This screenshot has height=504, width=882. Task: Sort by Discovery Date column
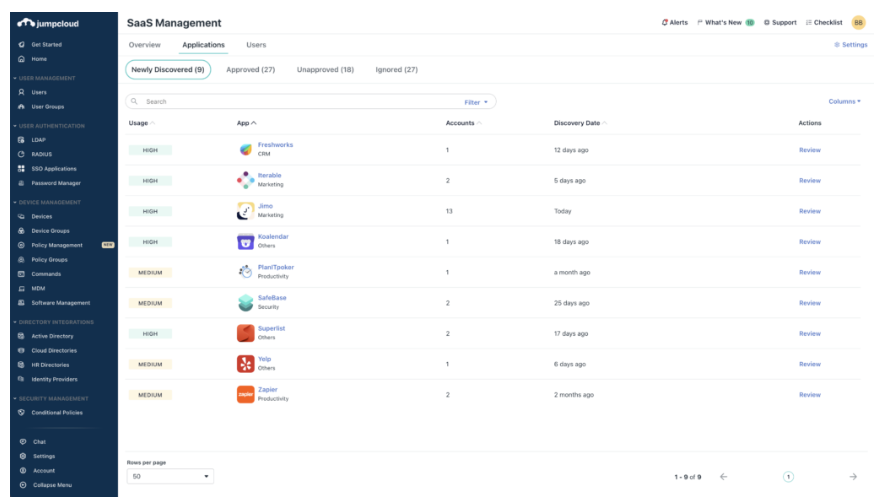click(x=577, y=123)
